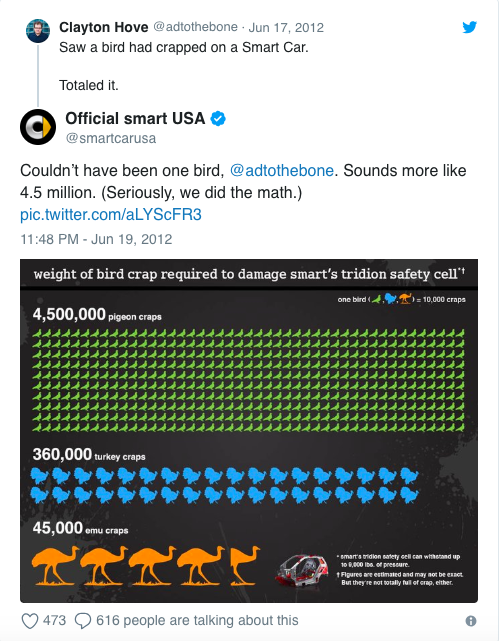Viewport: 499px width, 641px height.
Task: Open the @smartcarusa handle
Action: click(x=111, y=138)
